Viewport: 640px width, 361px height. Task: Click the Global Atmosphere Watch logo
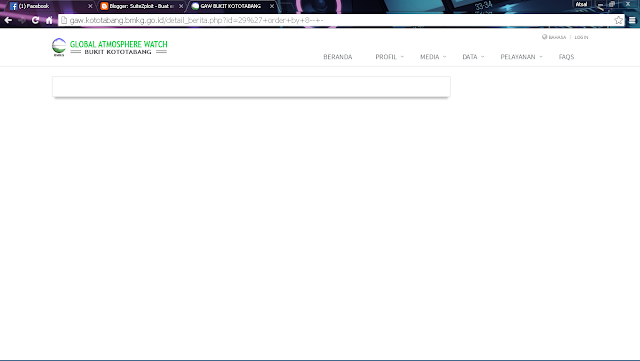[x=110, y=47]
